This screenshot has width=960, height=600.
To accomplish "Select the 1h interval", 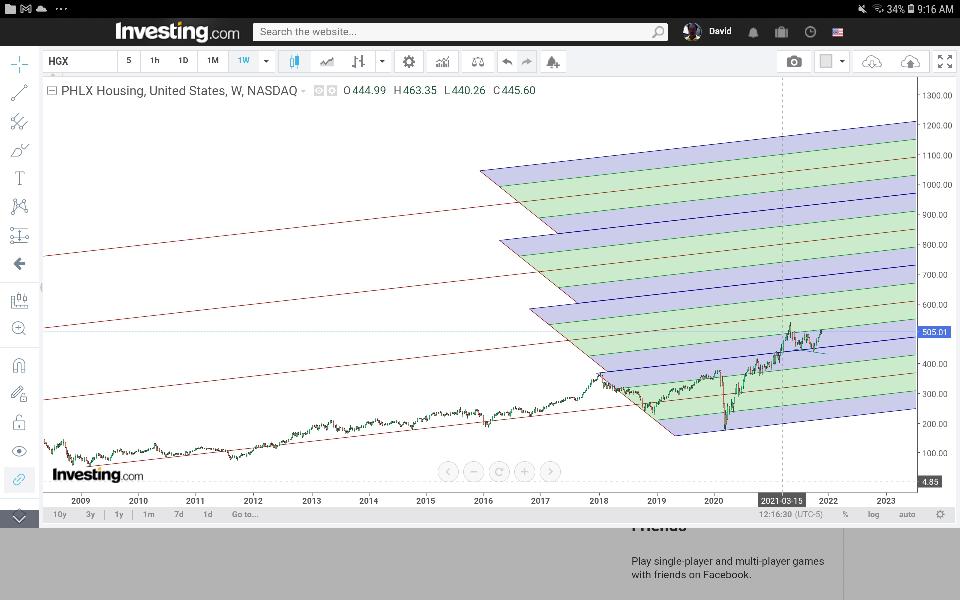I will (x=155, y=61).
